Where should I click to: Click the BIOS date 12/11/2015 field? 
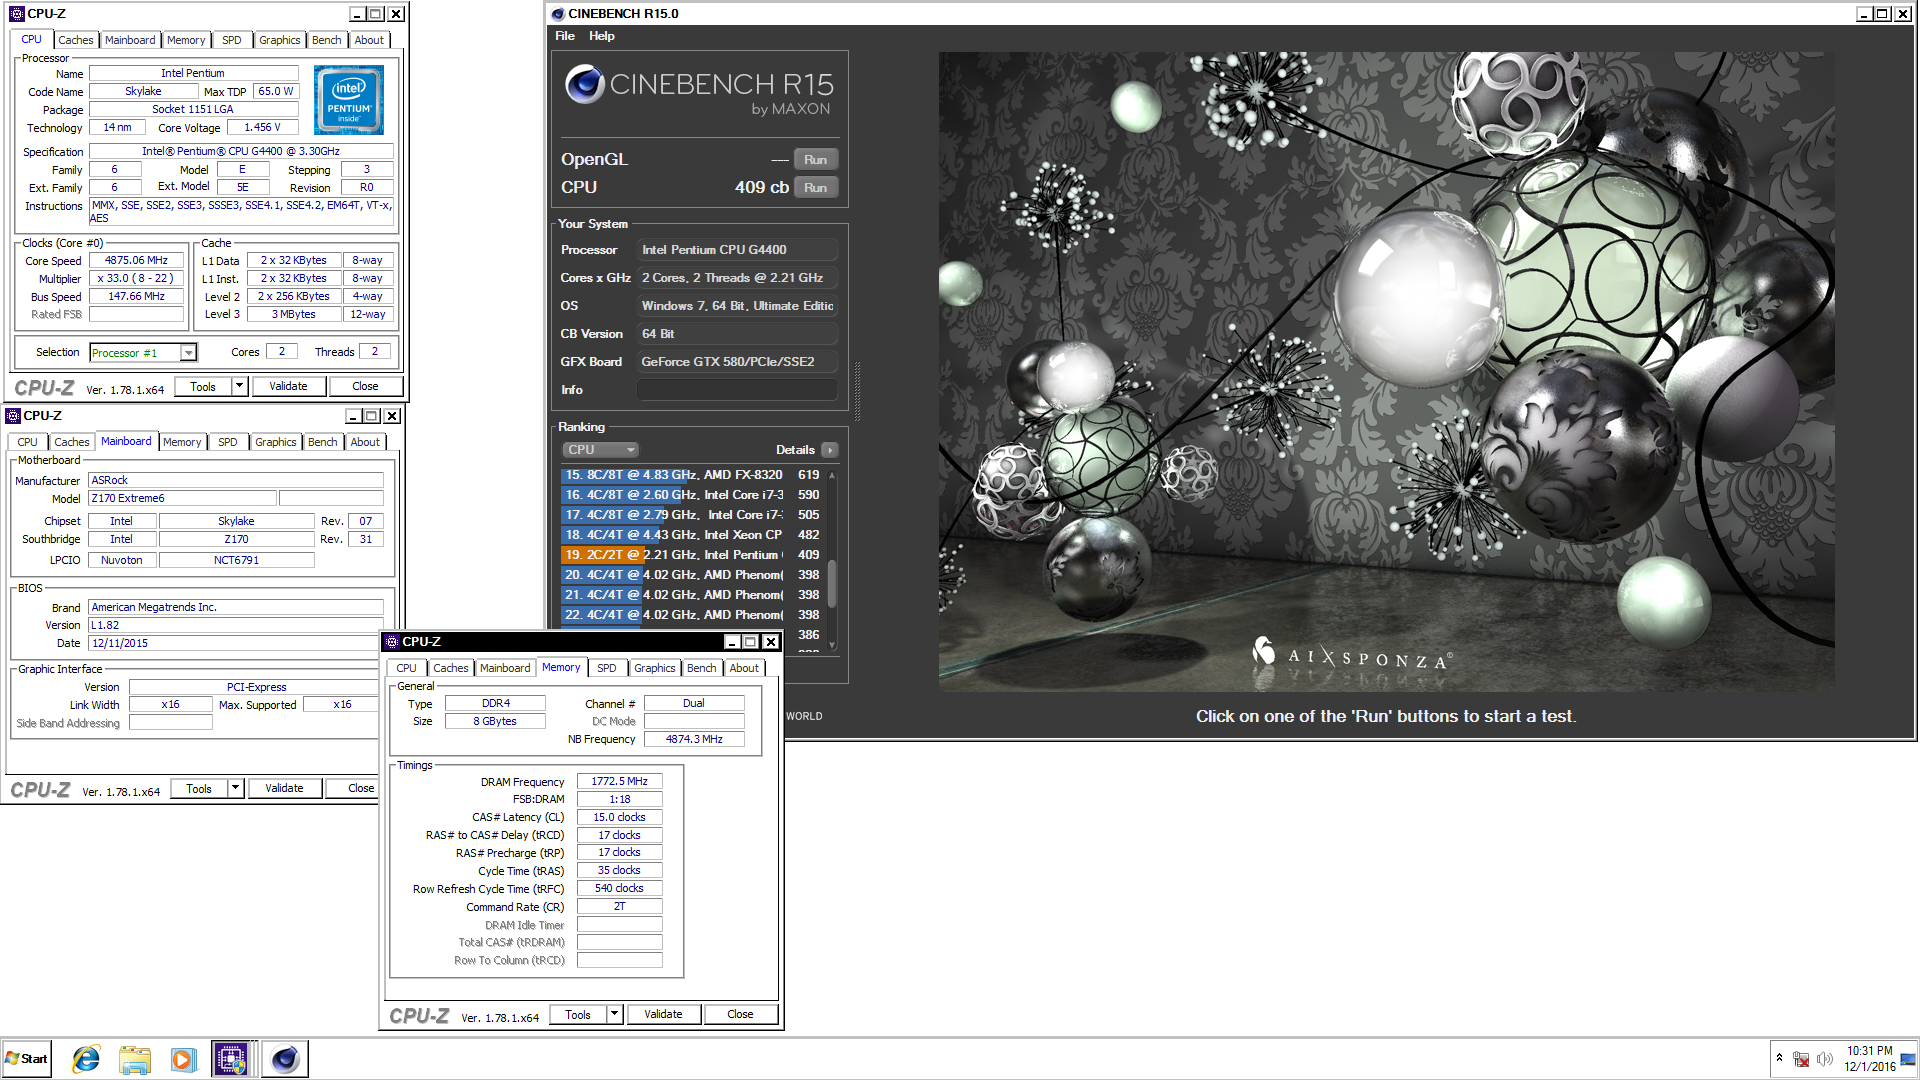[x=236, y=643]
